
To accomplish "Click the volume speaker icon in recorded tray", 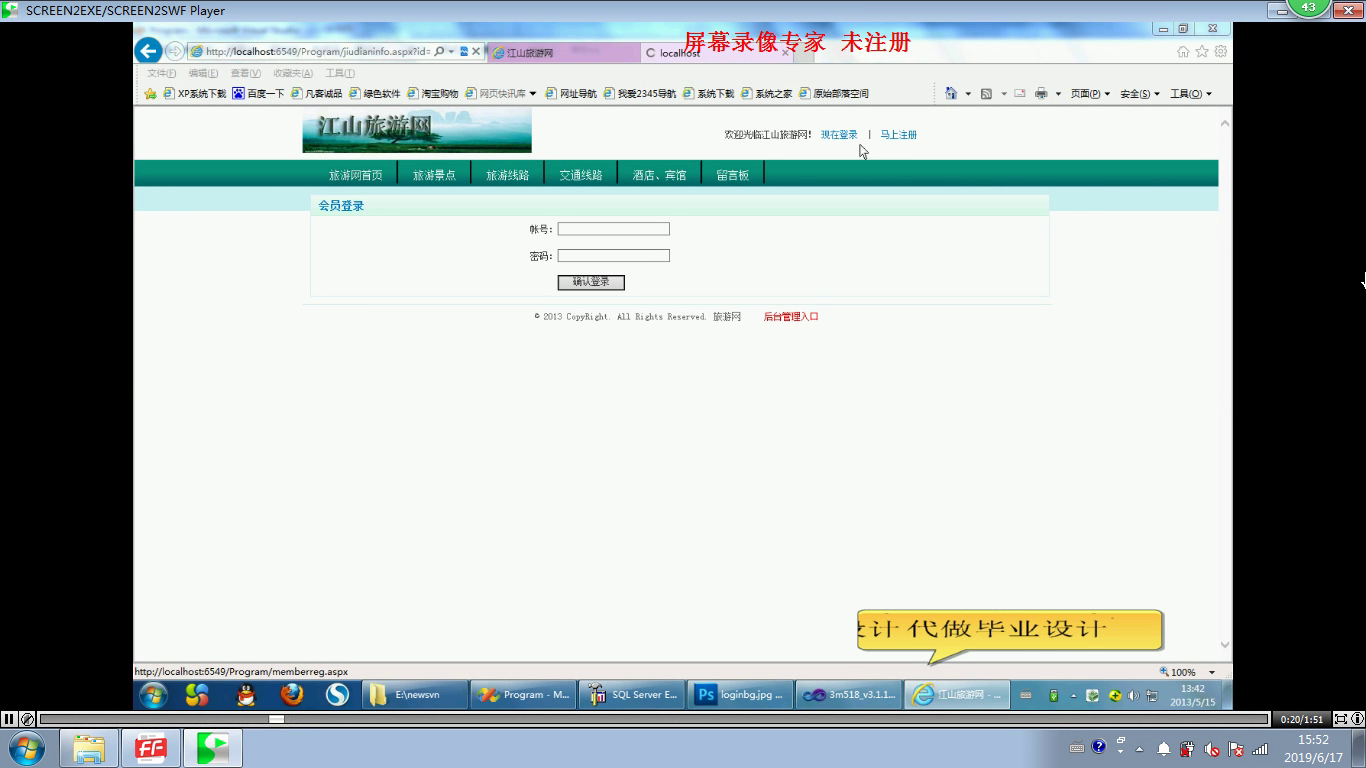I will point(1133,695).
